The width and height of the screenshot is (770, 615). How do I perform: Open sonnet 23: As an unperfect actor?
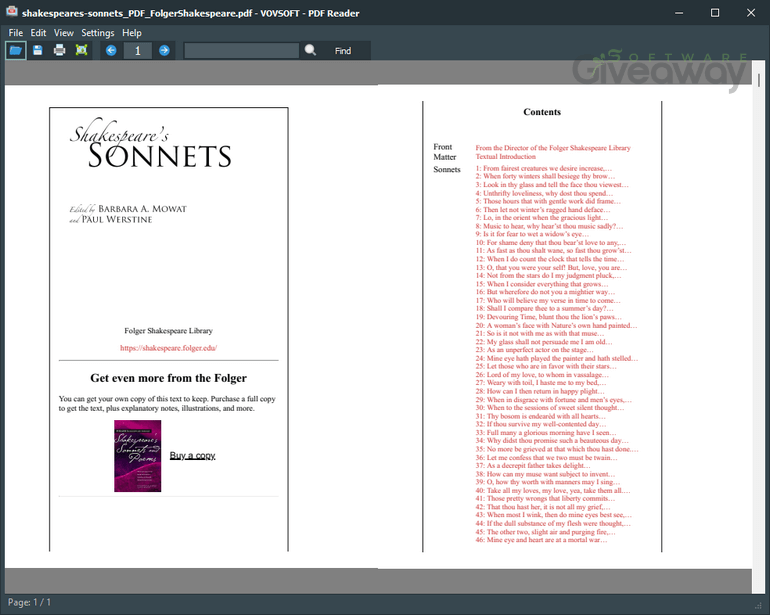click(535, 350)
